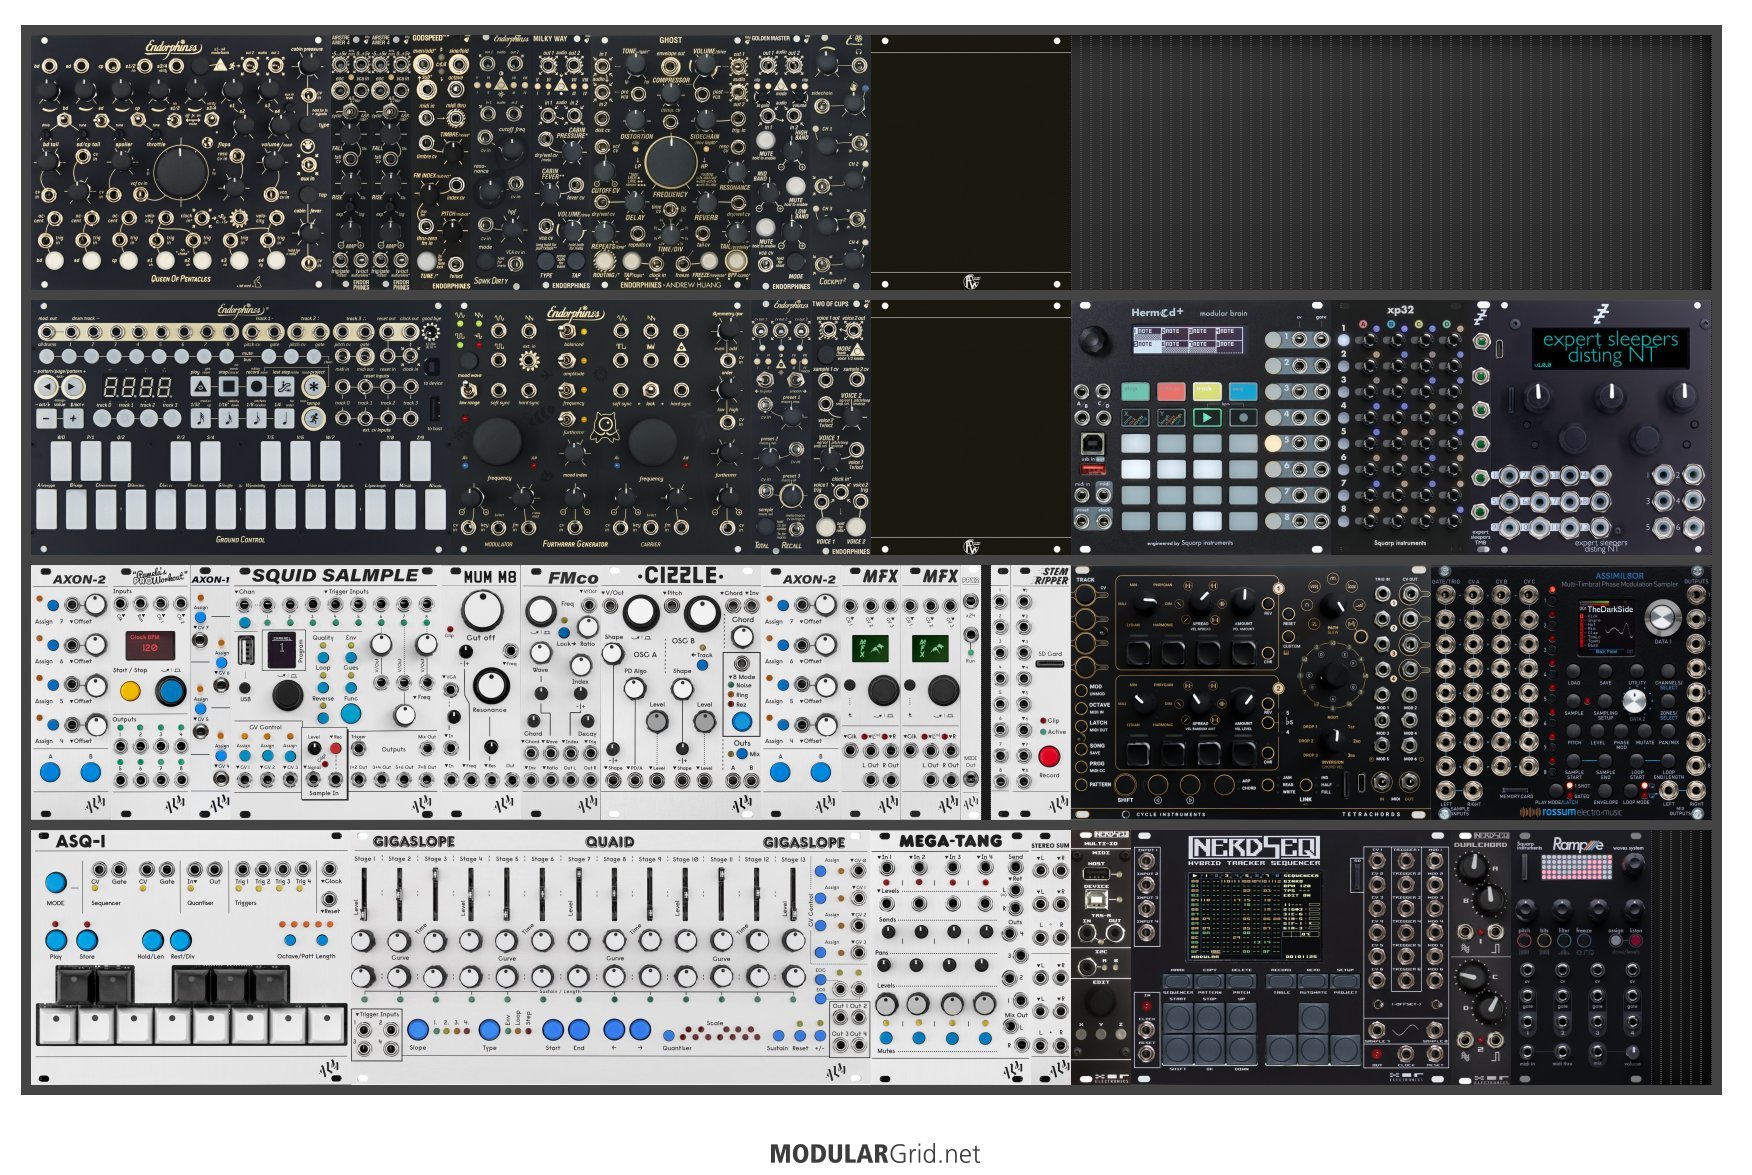The width and height of the screenshot is (1752, 1175).
Task: Click the right arrow button on Quaid
Action: (x=640, y=1029)
